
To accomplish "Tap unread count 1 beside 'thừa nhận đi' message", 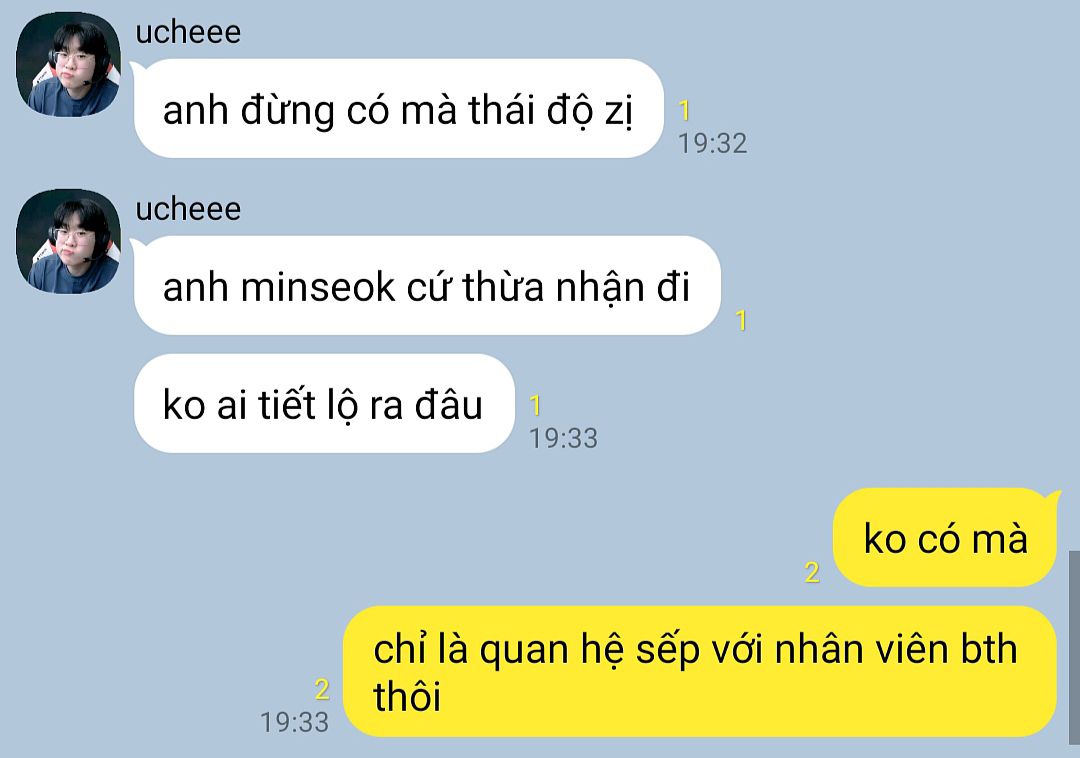I will tap(741, 320).
